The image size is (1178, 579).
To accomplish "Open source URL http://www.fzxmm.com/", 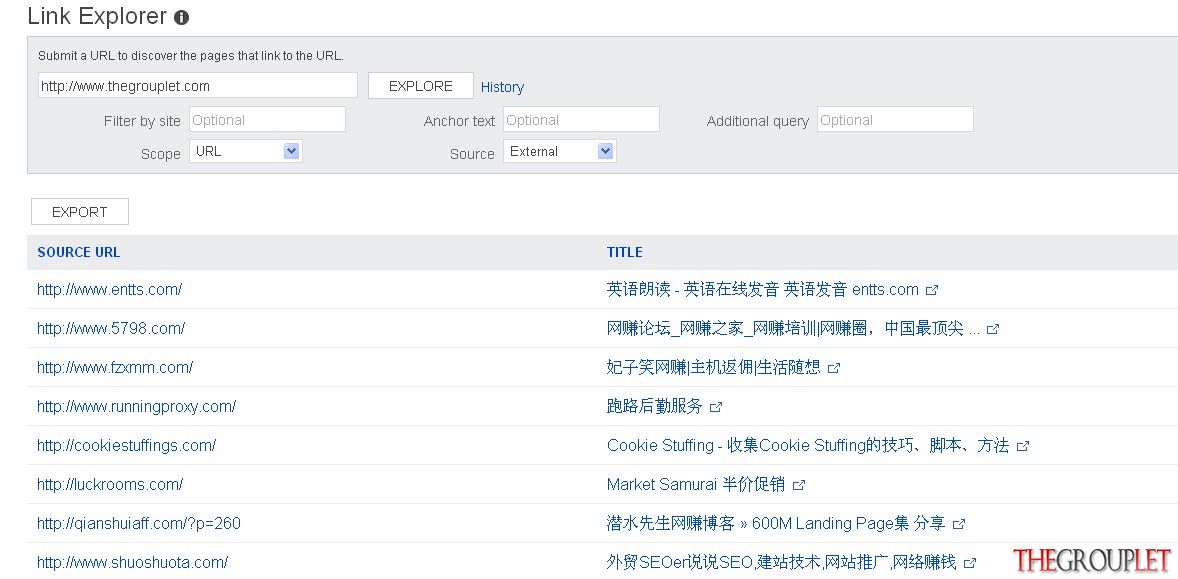I will [x=115, y=367].
